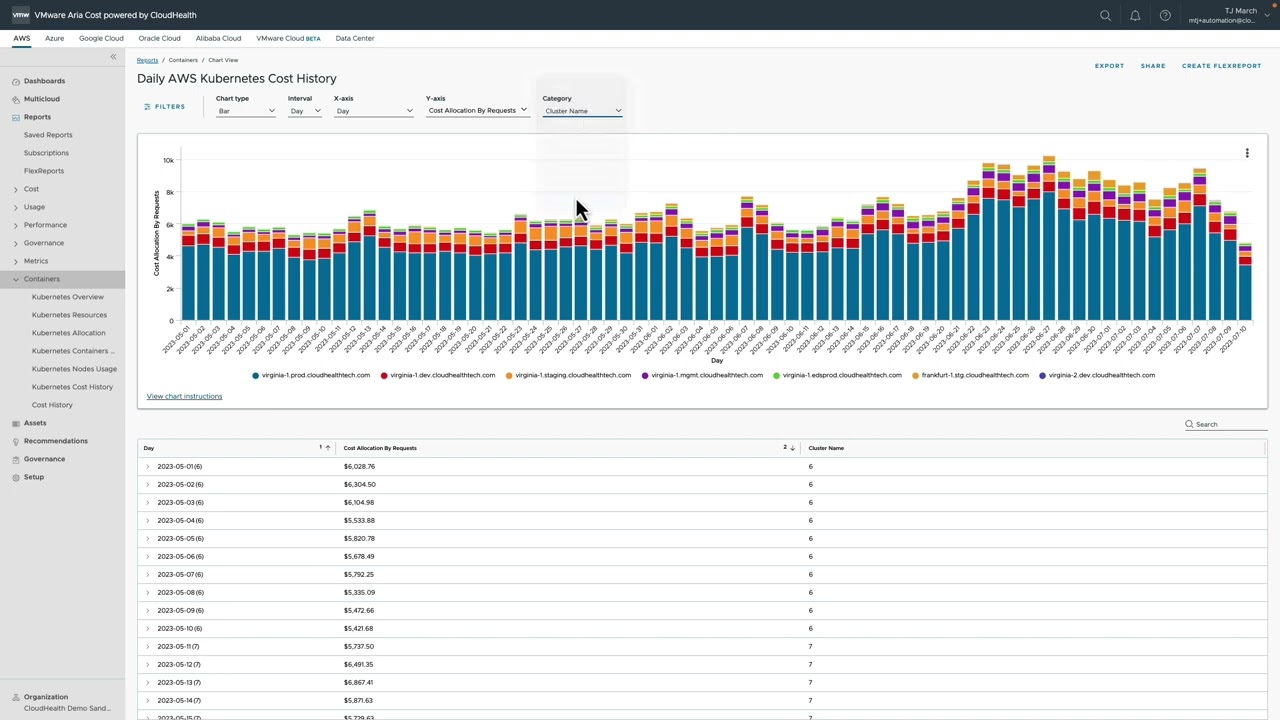The image size is (1280, 720).
Task: Open the notifications bell icon
Action: pos(1135,15)
